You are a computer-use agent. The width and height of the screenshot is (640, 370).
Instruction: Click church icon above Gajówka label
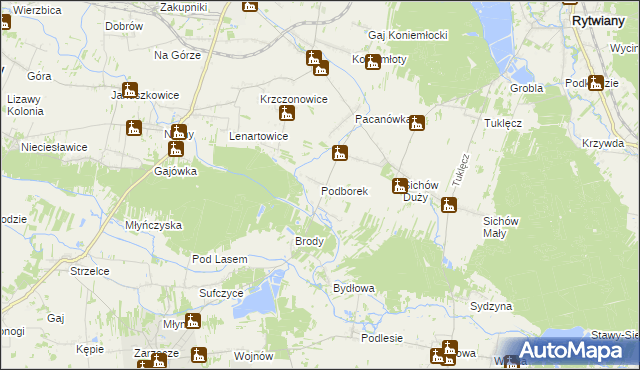(x=176, y=149)
